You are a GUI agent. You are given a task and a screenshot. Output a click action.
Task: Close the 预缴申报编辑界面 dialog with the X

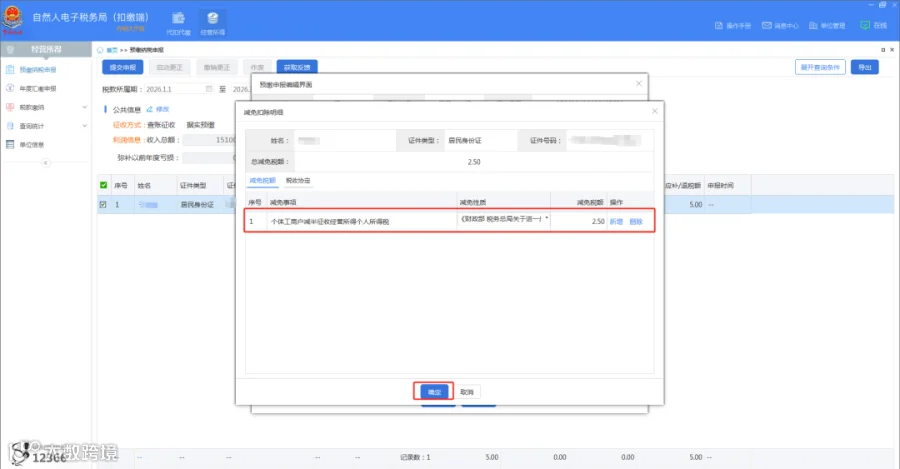[x=638, y=84]
